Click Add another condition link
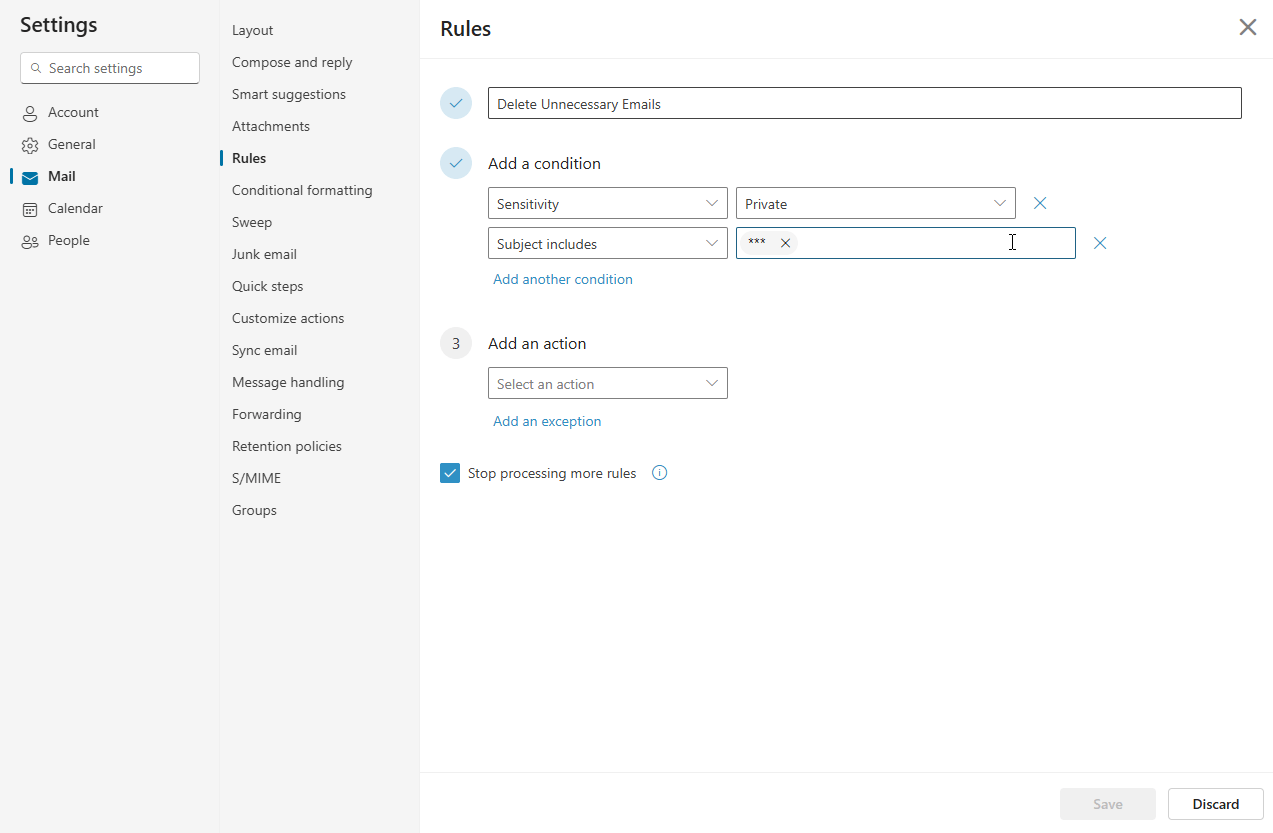The height and width of the screenshot is (833, 1273). pos(562,279)
